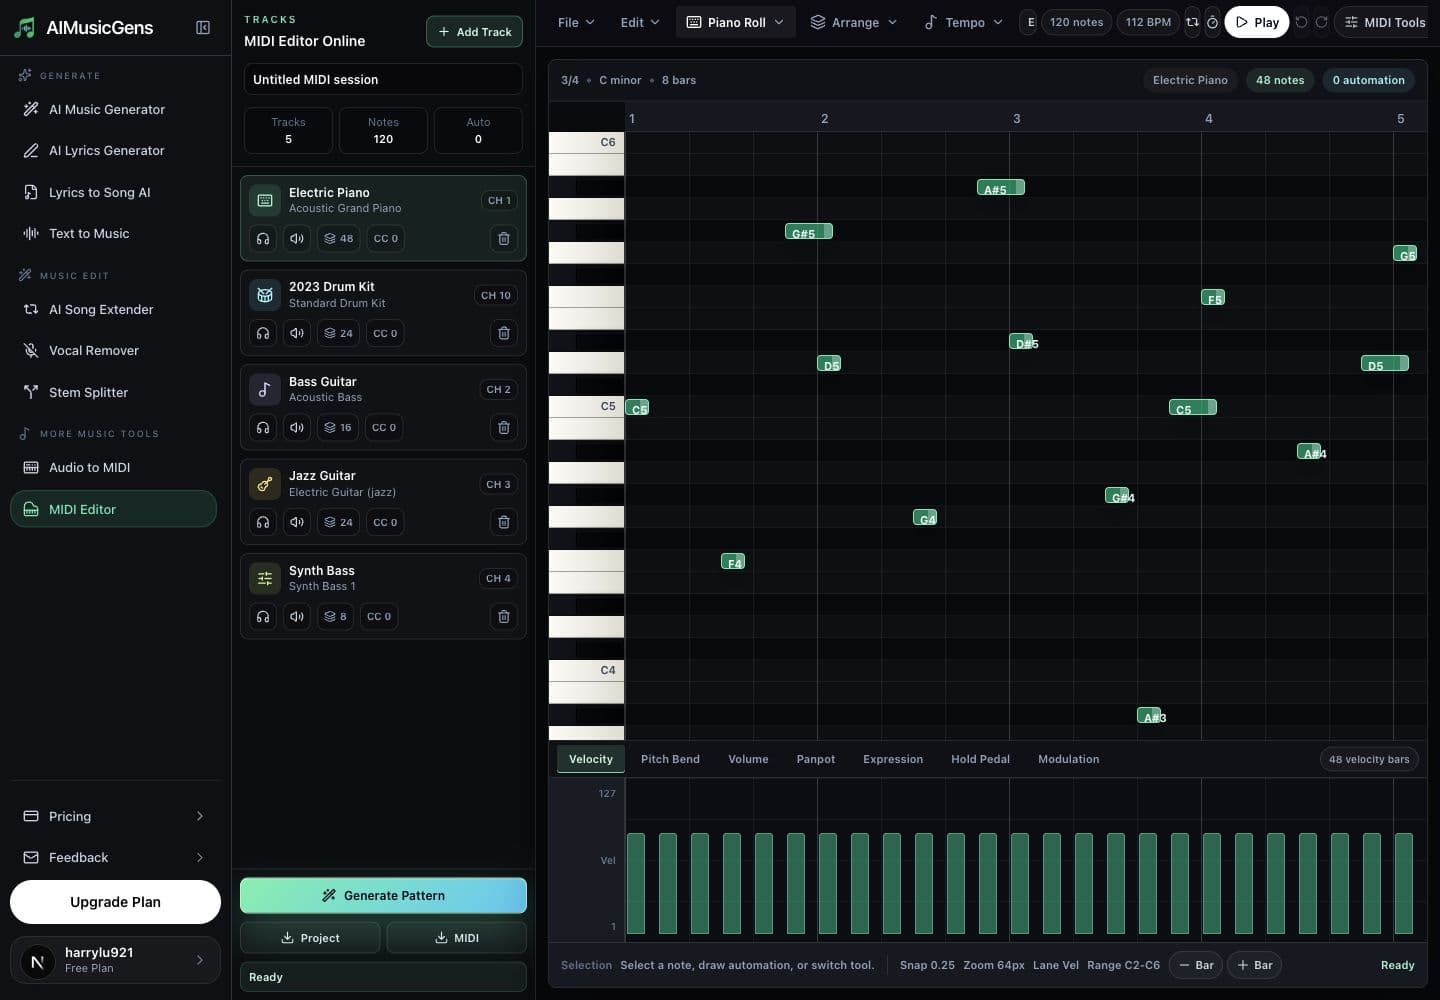Expand the Arrange dropdown

click(854, 22)
